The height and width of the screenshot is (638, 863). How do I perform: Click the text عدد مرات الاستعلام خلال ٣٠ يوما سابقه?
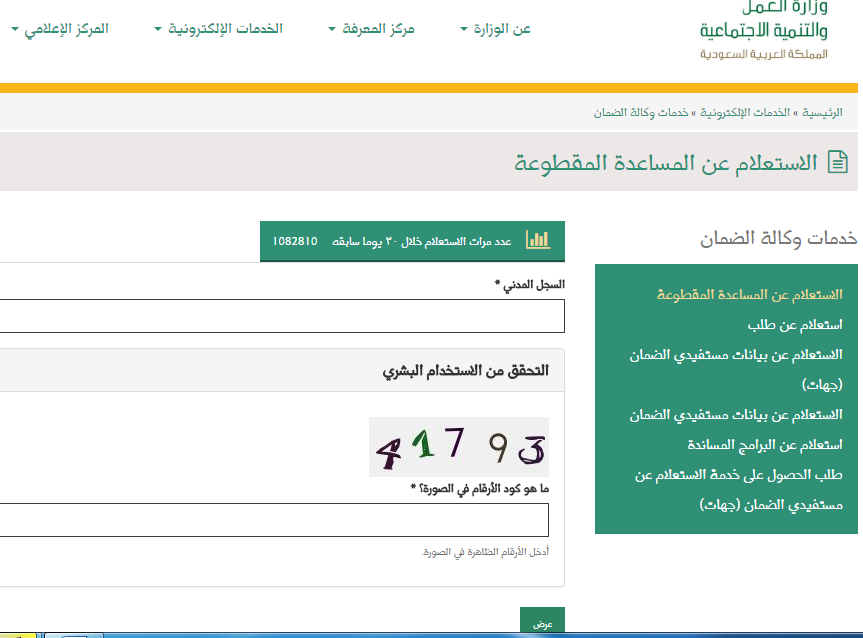coord(422,242)
